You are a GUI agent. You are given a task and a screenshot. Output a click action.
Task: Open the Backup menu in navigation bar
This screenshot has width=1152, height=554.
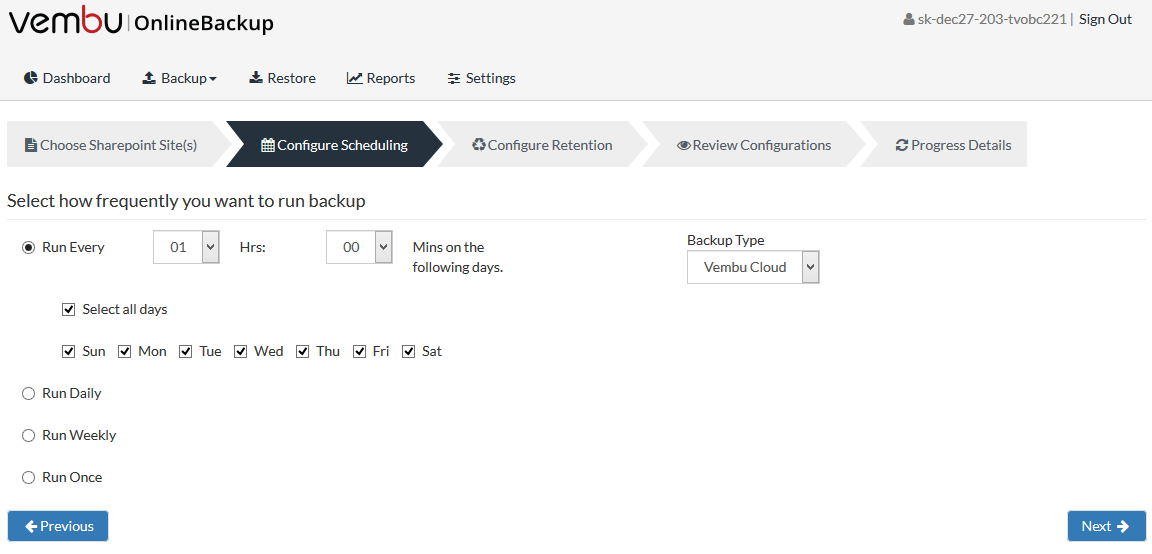(179, 78)
